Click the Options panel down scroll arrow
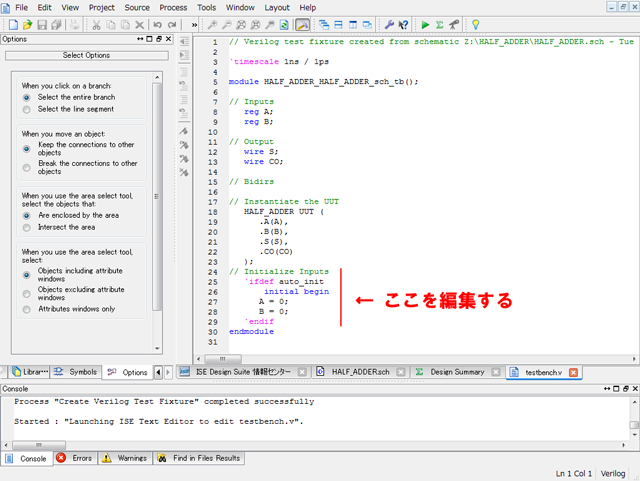Image resolution: width=640 pixels, height=481 pixels. coord(157,349)
